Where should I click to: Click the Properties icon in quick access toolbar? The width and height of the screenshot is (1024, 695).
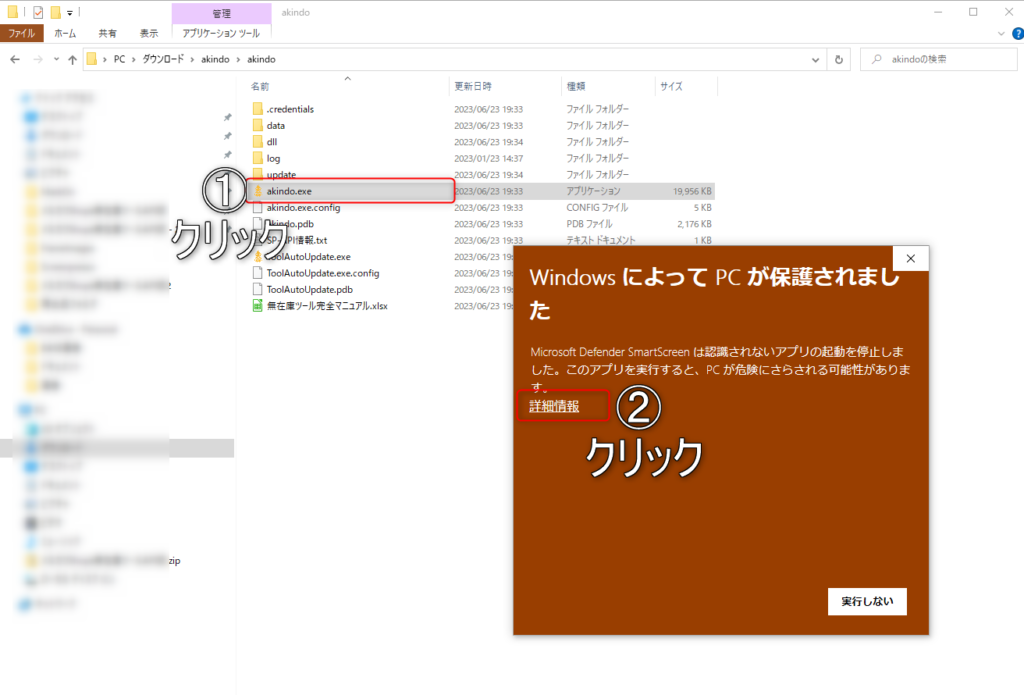[38, 13]
